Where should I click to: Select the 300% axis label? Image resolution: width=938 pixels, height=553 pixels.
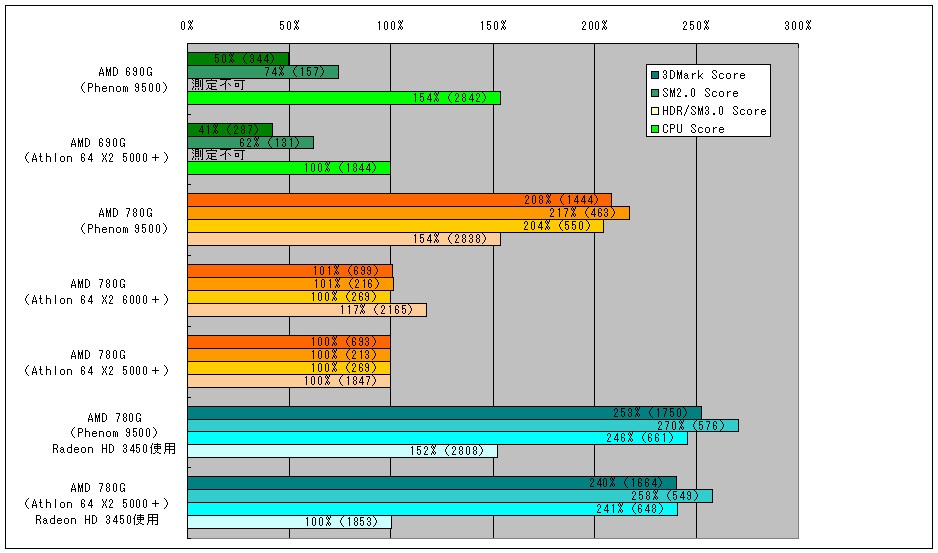pos(798,26)
